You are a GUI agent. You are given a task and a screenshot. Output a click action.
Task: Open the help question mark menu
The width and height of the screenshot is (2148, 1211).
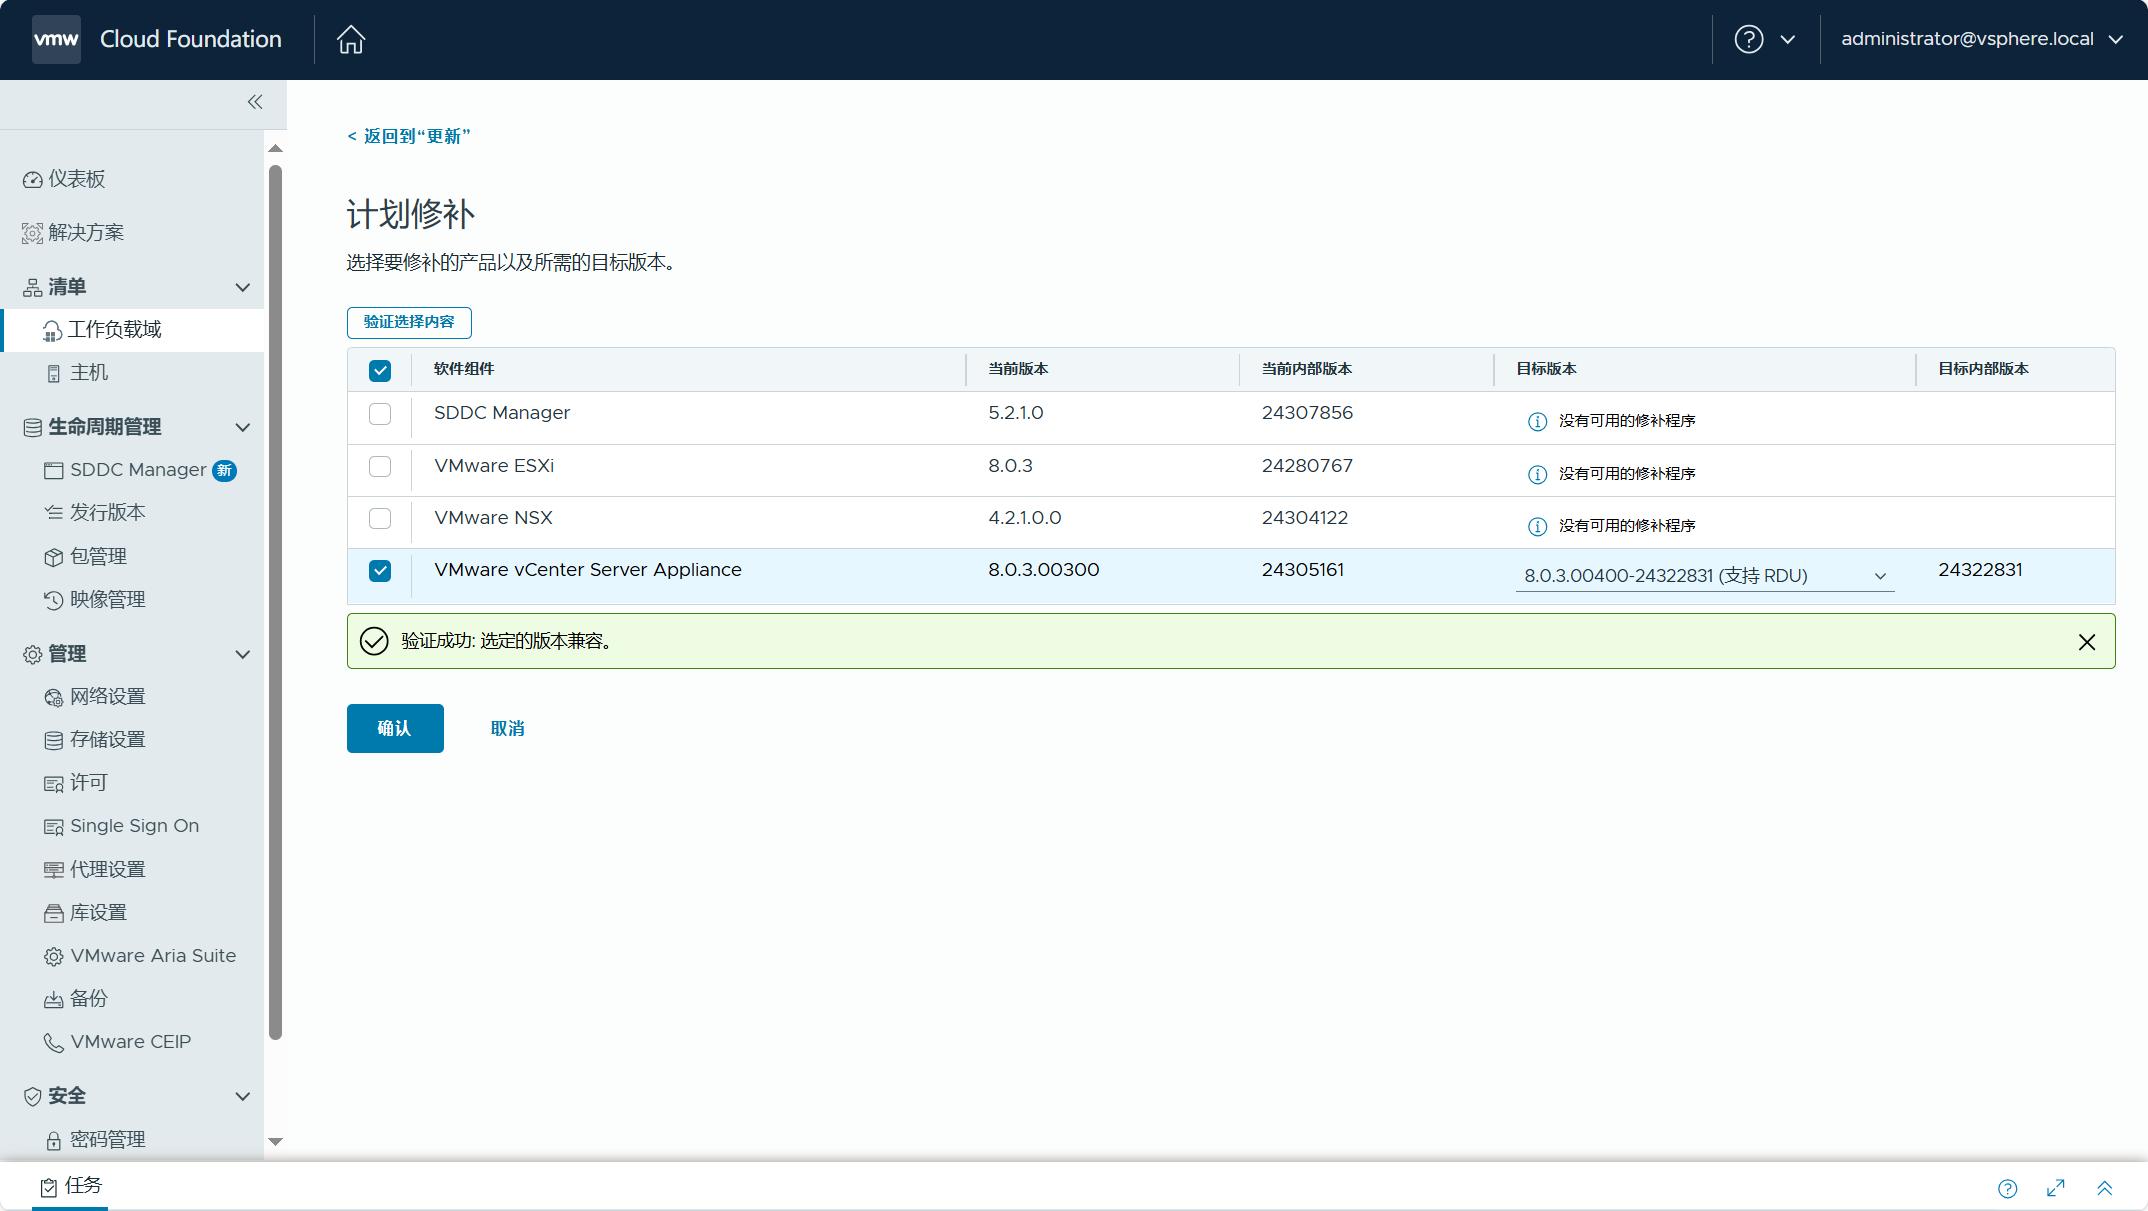tap(1749, 39)
